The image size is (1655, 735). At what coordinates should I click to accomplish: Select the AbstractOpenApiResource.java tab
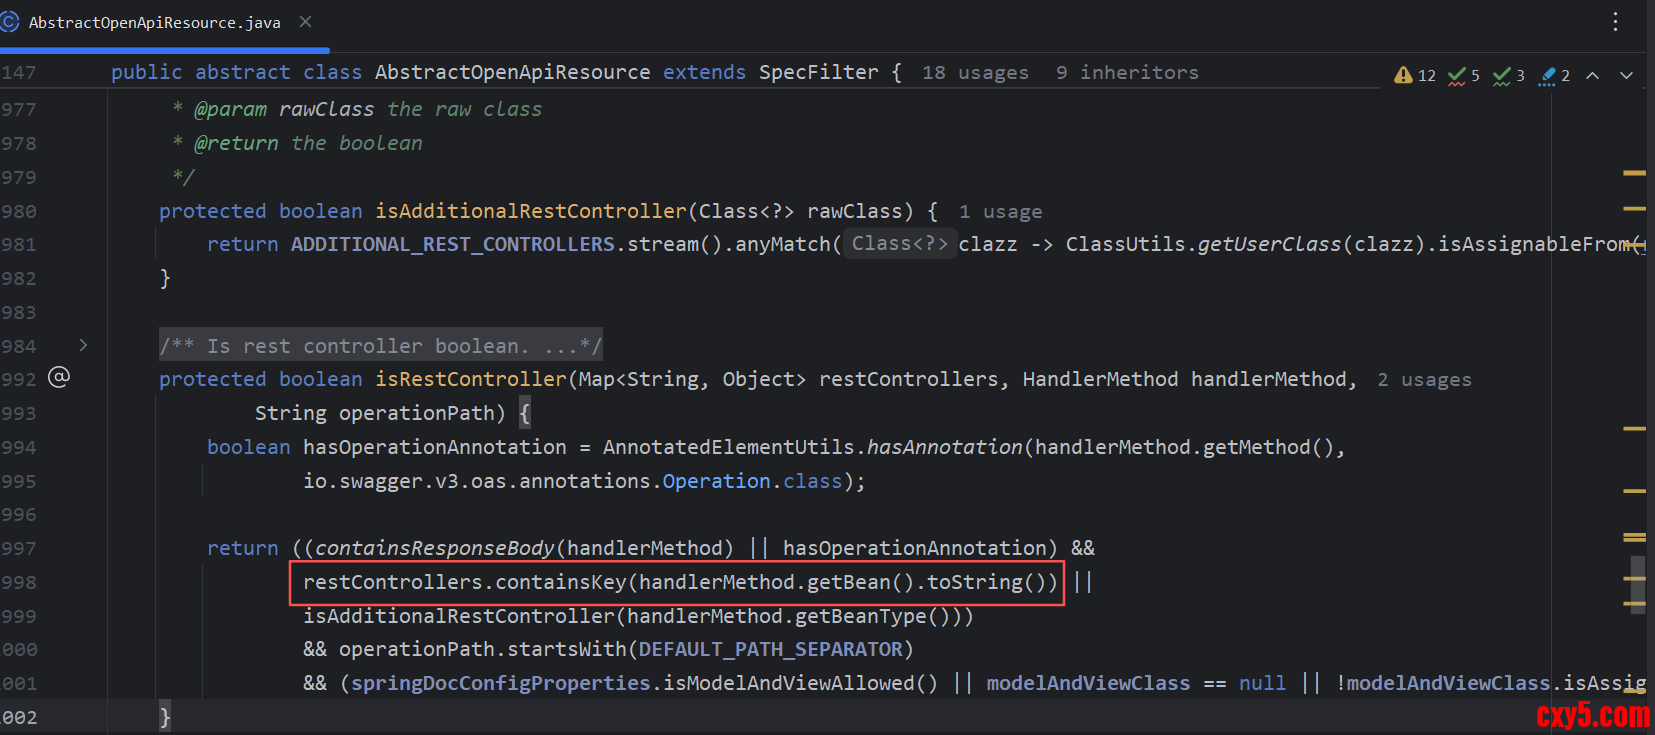154,22
